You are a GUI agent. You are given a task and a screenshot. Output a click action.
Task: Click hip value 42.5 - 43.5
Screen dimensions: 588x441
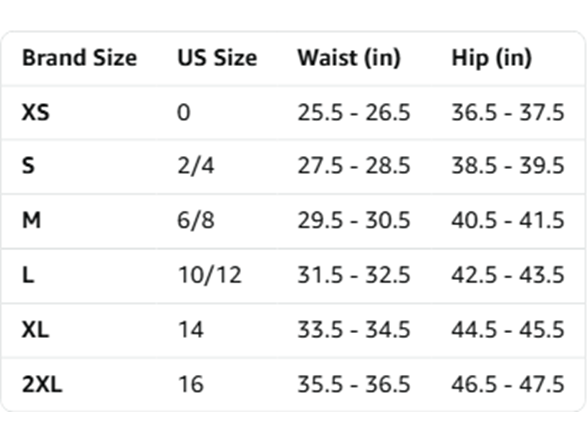(508, 275)
